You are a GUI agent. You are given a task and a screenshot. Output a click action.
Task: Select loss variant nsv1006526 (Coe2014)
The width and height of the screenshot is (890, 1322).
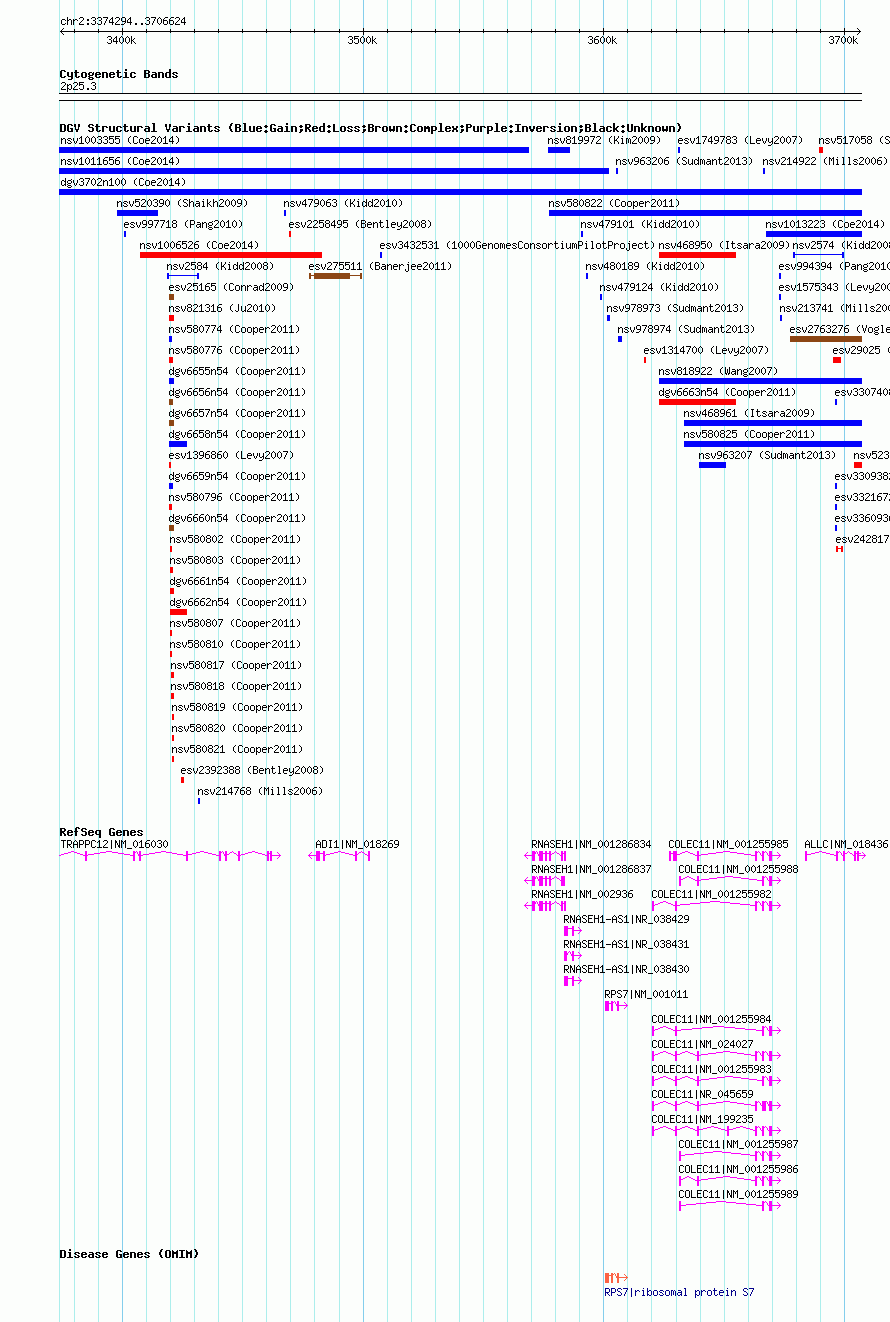click(199, 246)
